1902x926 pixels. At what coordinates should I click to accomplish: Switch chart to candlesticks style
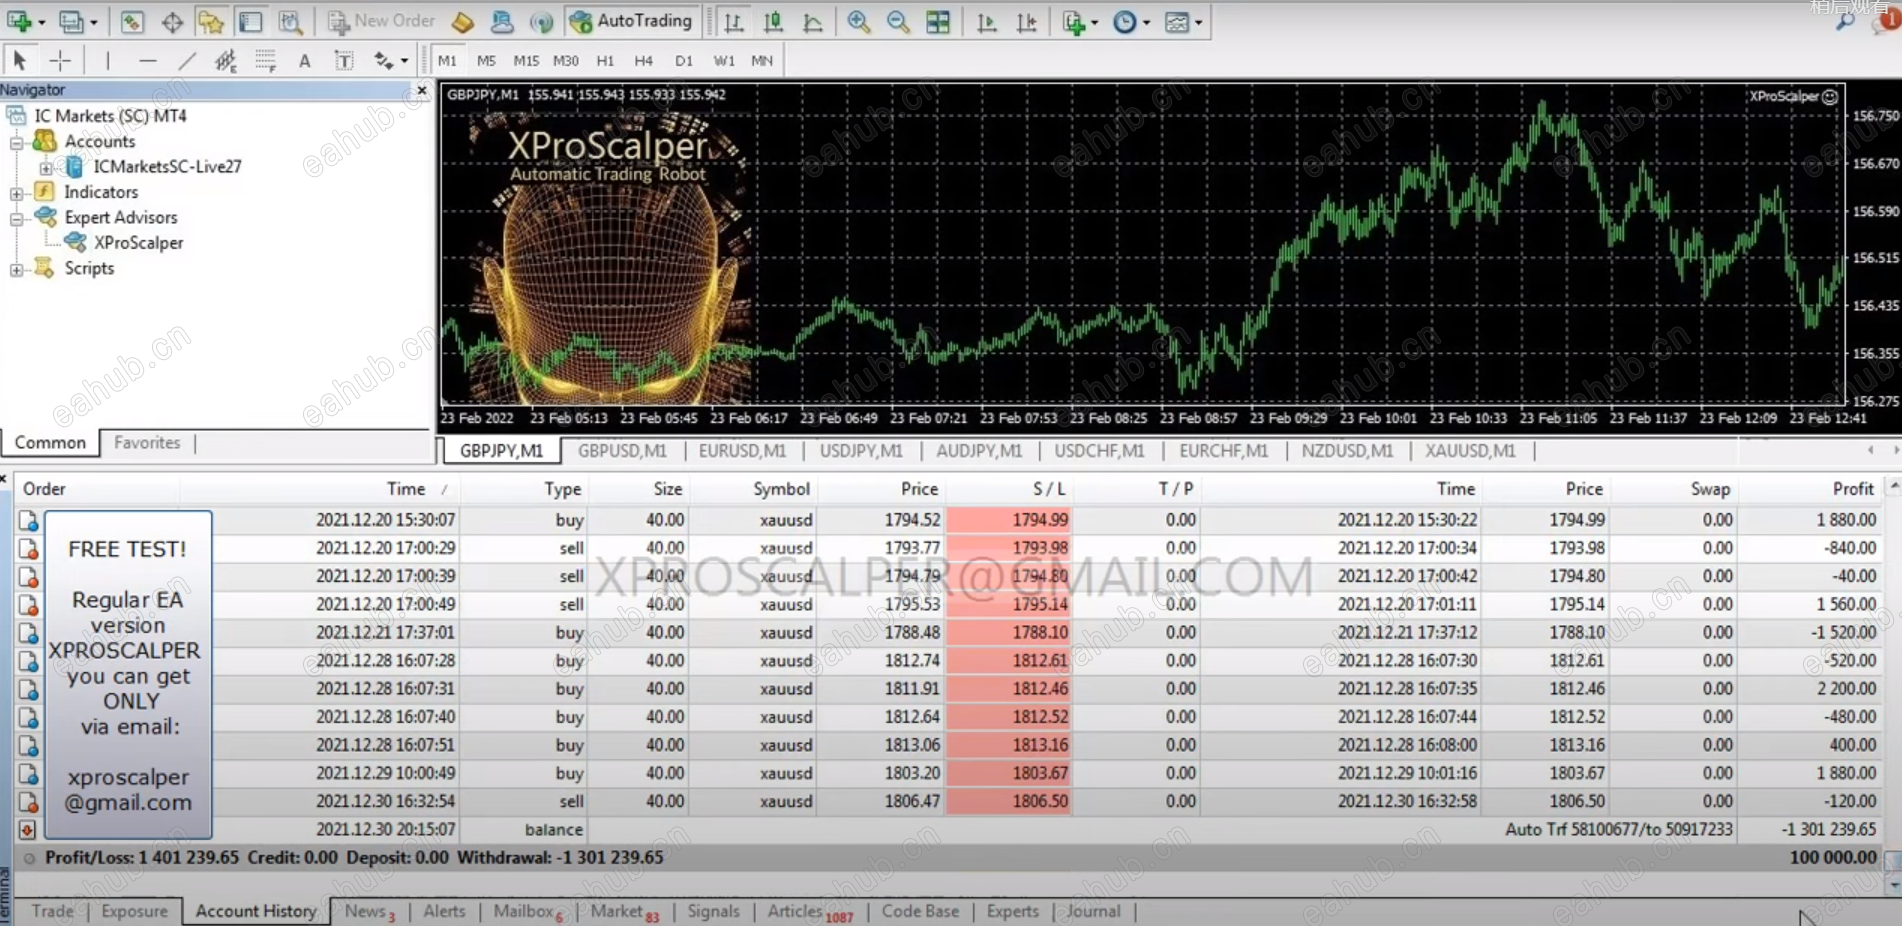tap(773, 21)
